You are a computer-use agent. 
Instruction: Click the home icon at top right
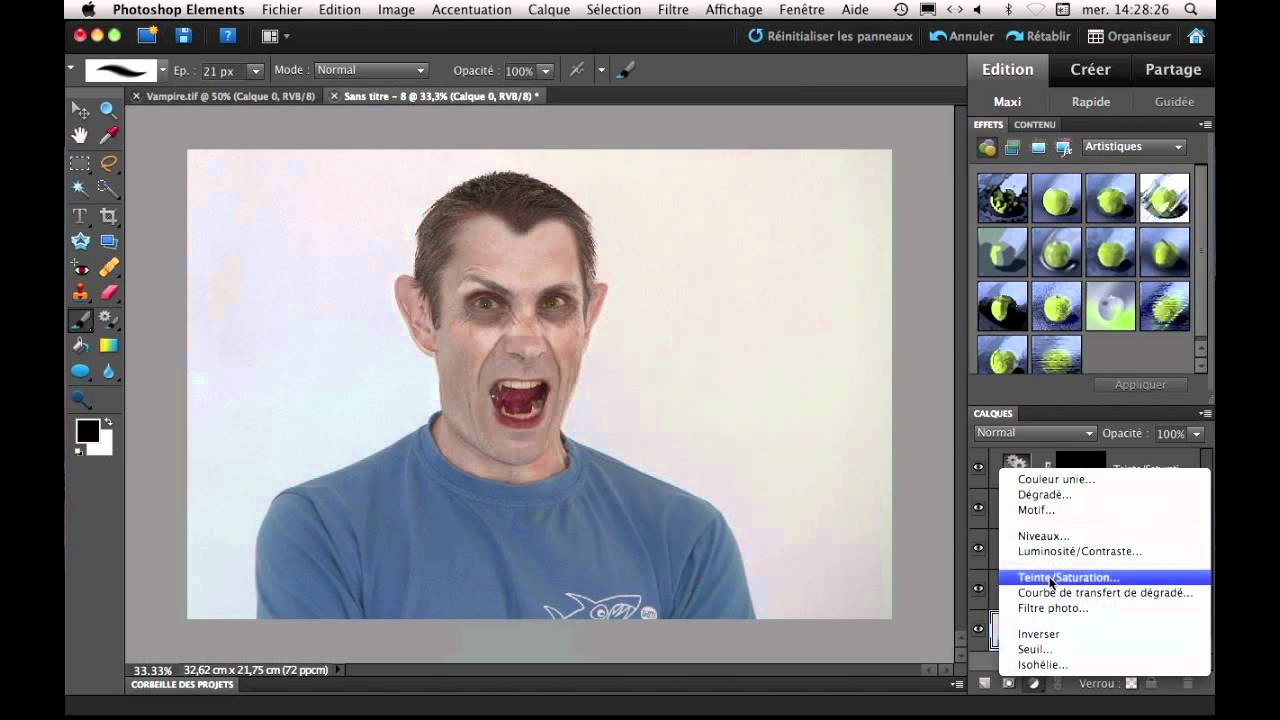(1196, 36)
